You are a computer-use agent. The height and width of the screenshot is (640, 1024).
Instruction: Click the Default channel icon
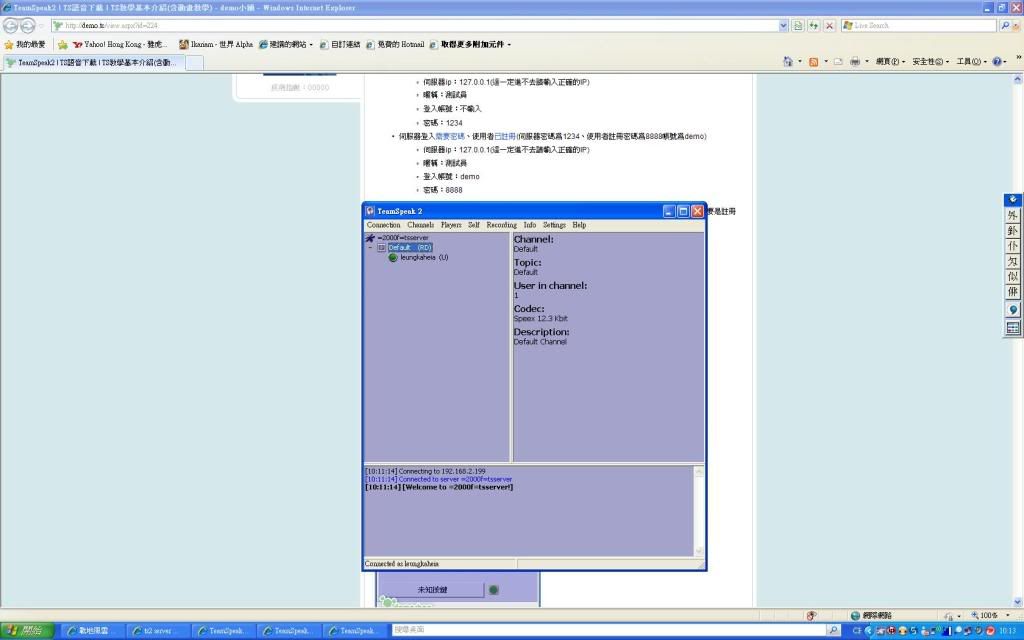(x=381, y=247)
